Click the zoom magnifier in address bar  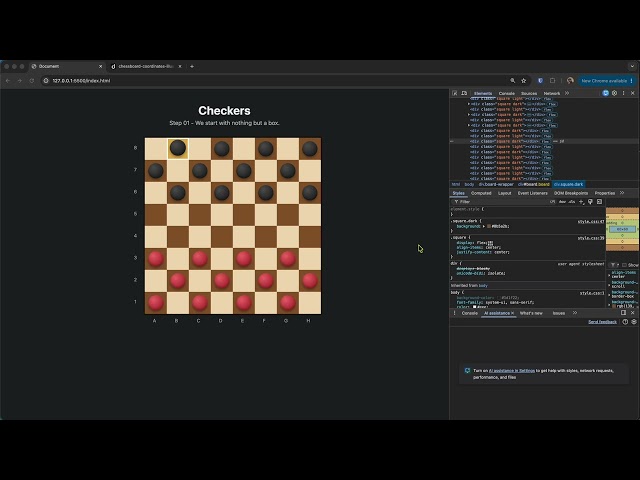coord(513,81)
